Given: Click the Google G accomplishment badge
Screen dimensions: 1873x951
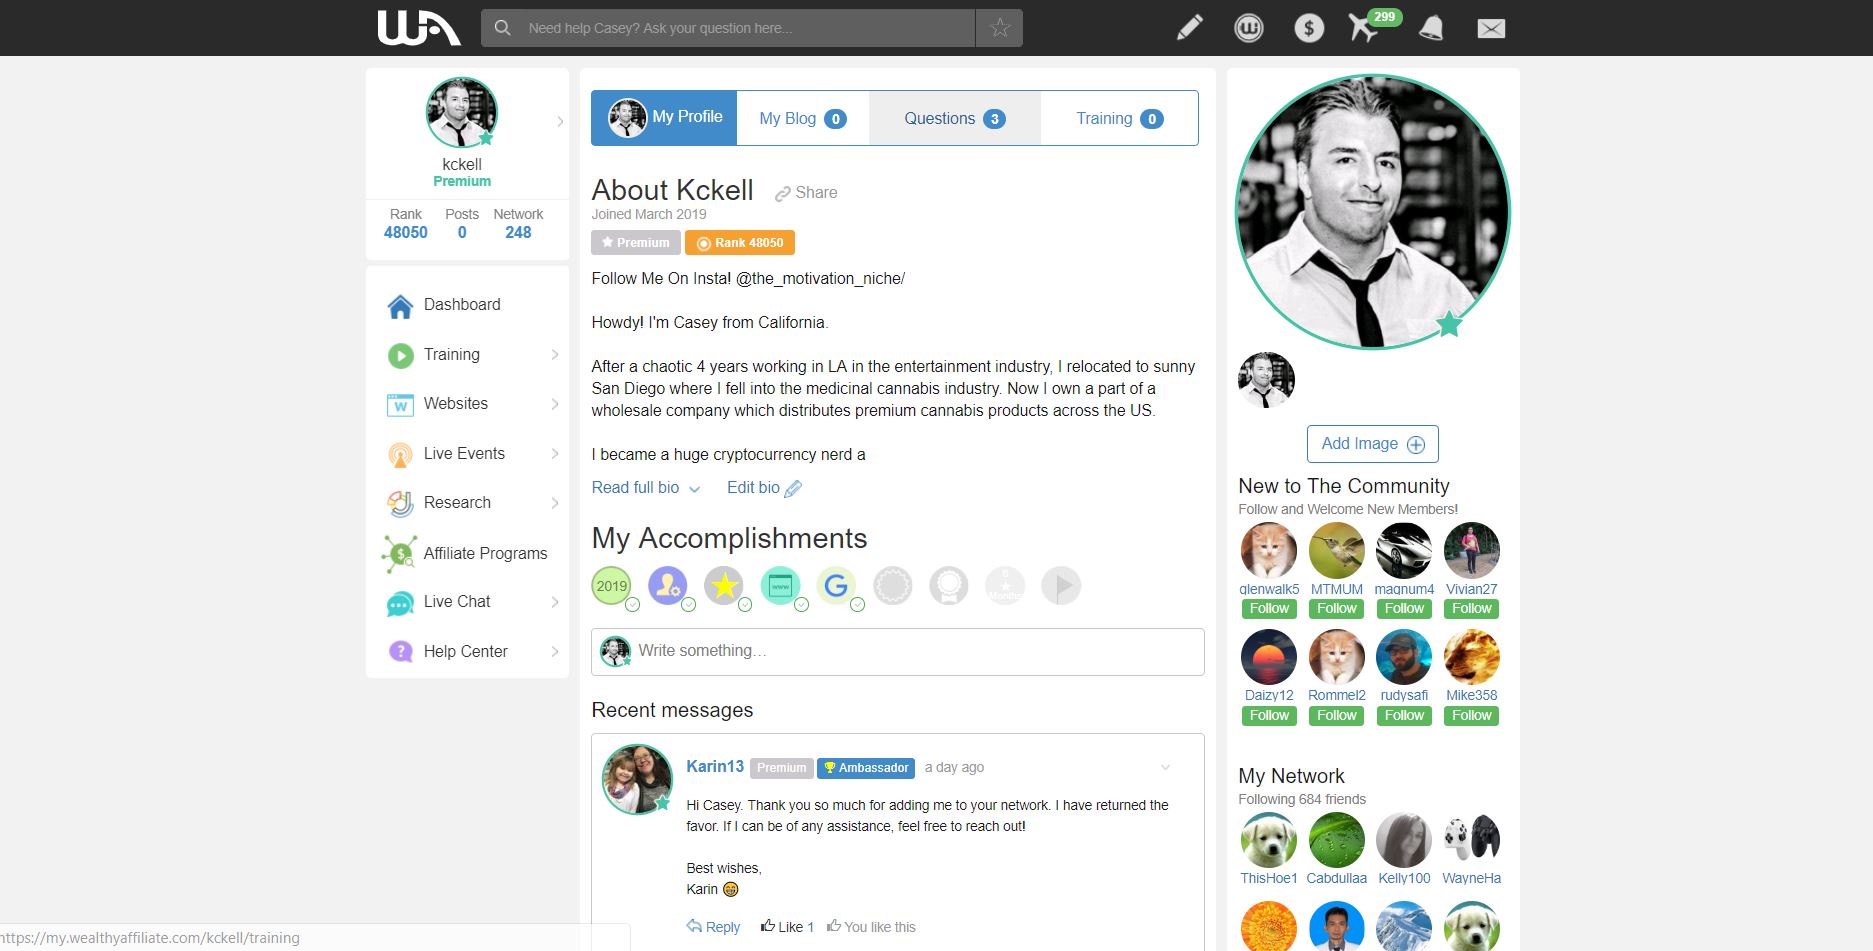Looking at the screenshot, I should point(836,586).
